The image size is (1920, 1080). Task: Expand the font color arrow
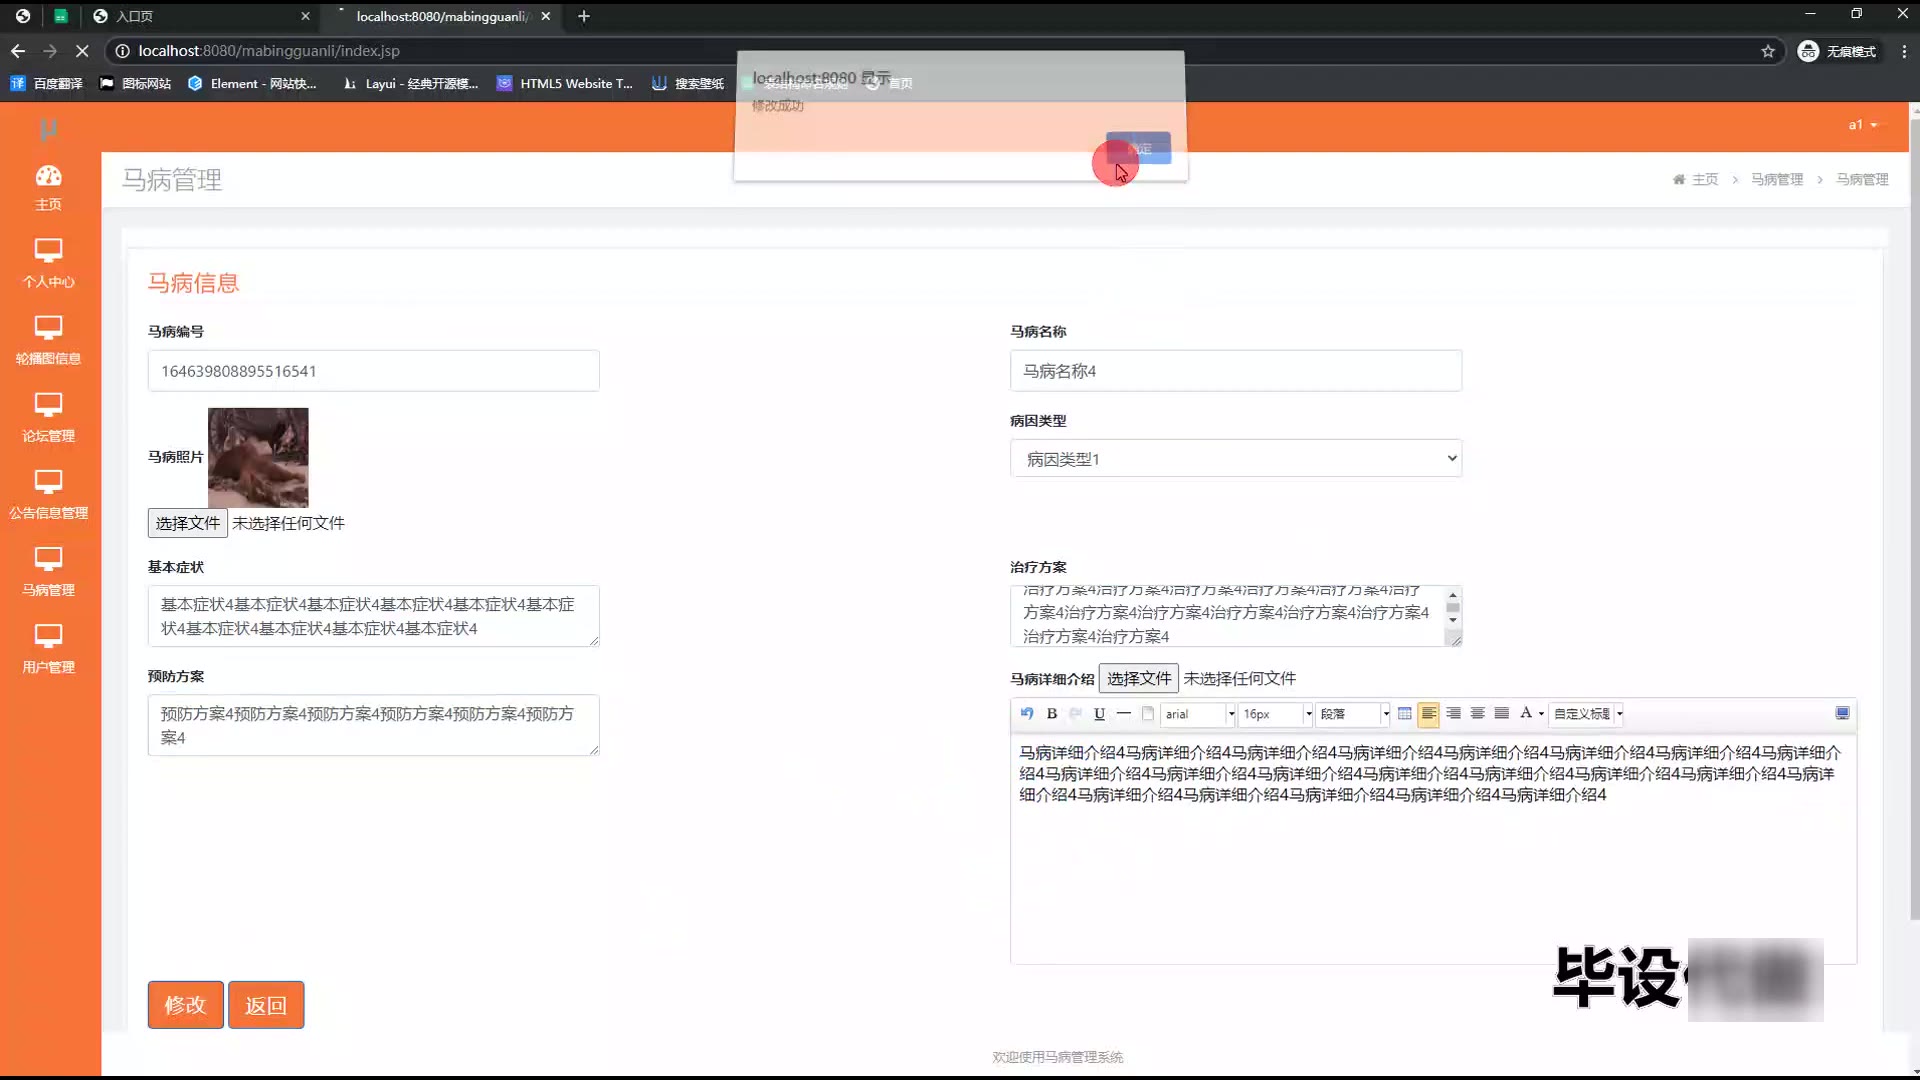point(1541,714)
